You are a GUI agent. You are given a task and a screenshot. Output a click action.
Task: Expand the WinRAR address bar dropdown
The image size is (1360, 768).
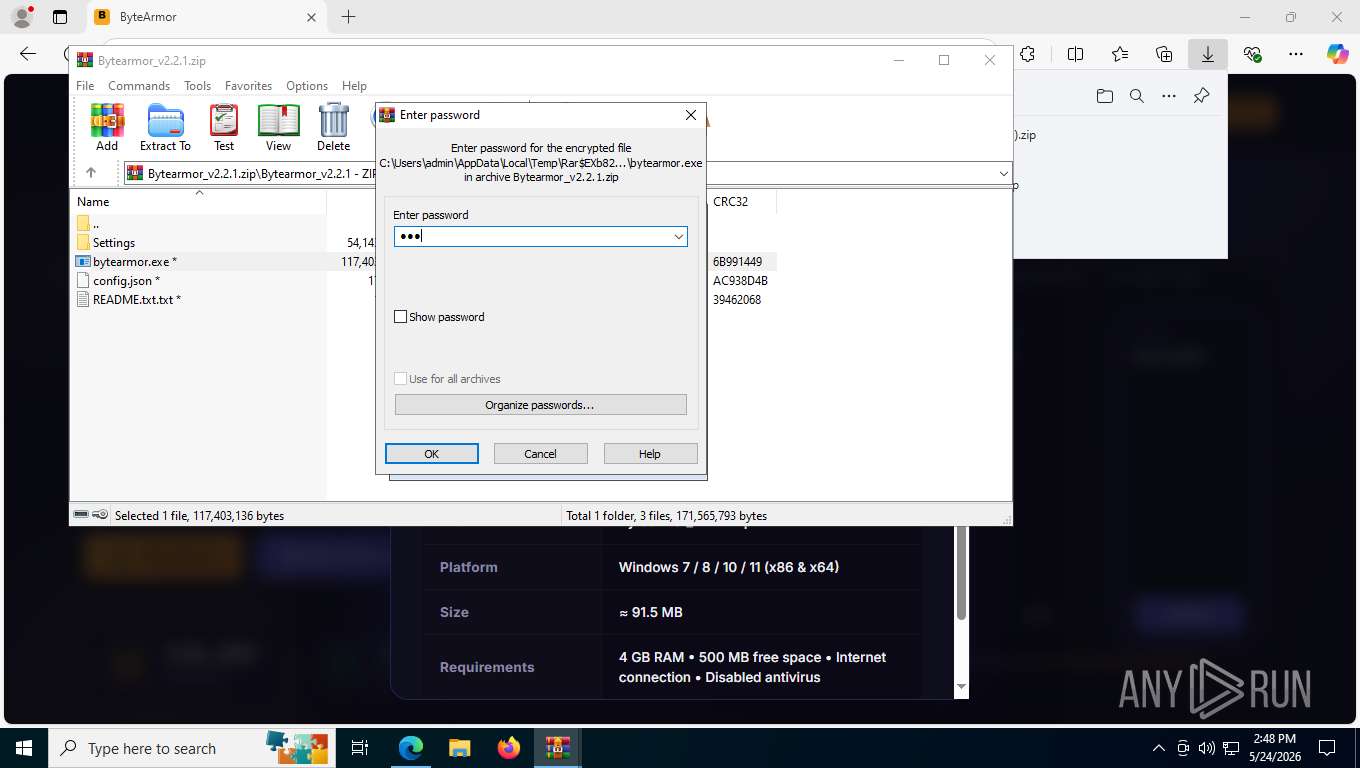pyautogui.click(x=1003, y=173)
